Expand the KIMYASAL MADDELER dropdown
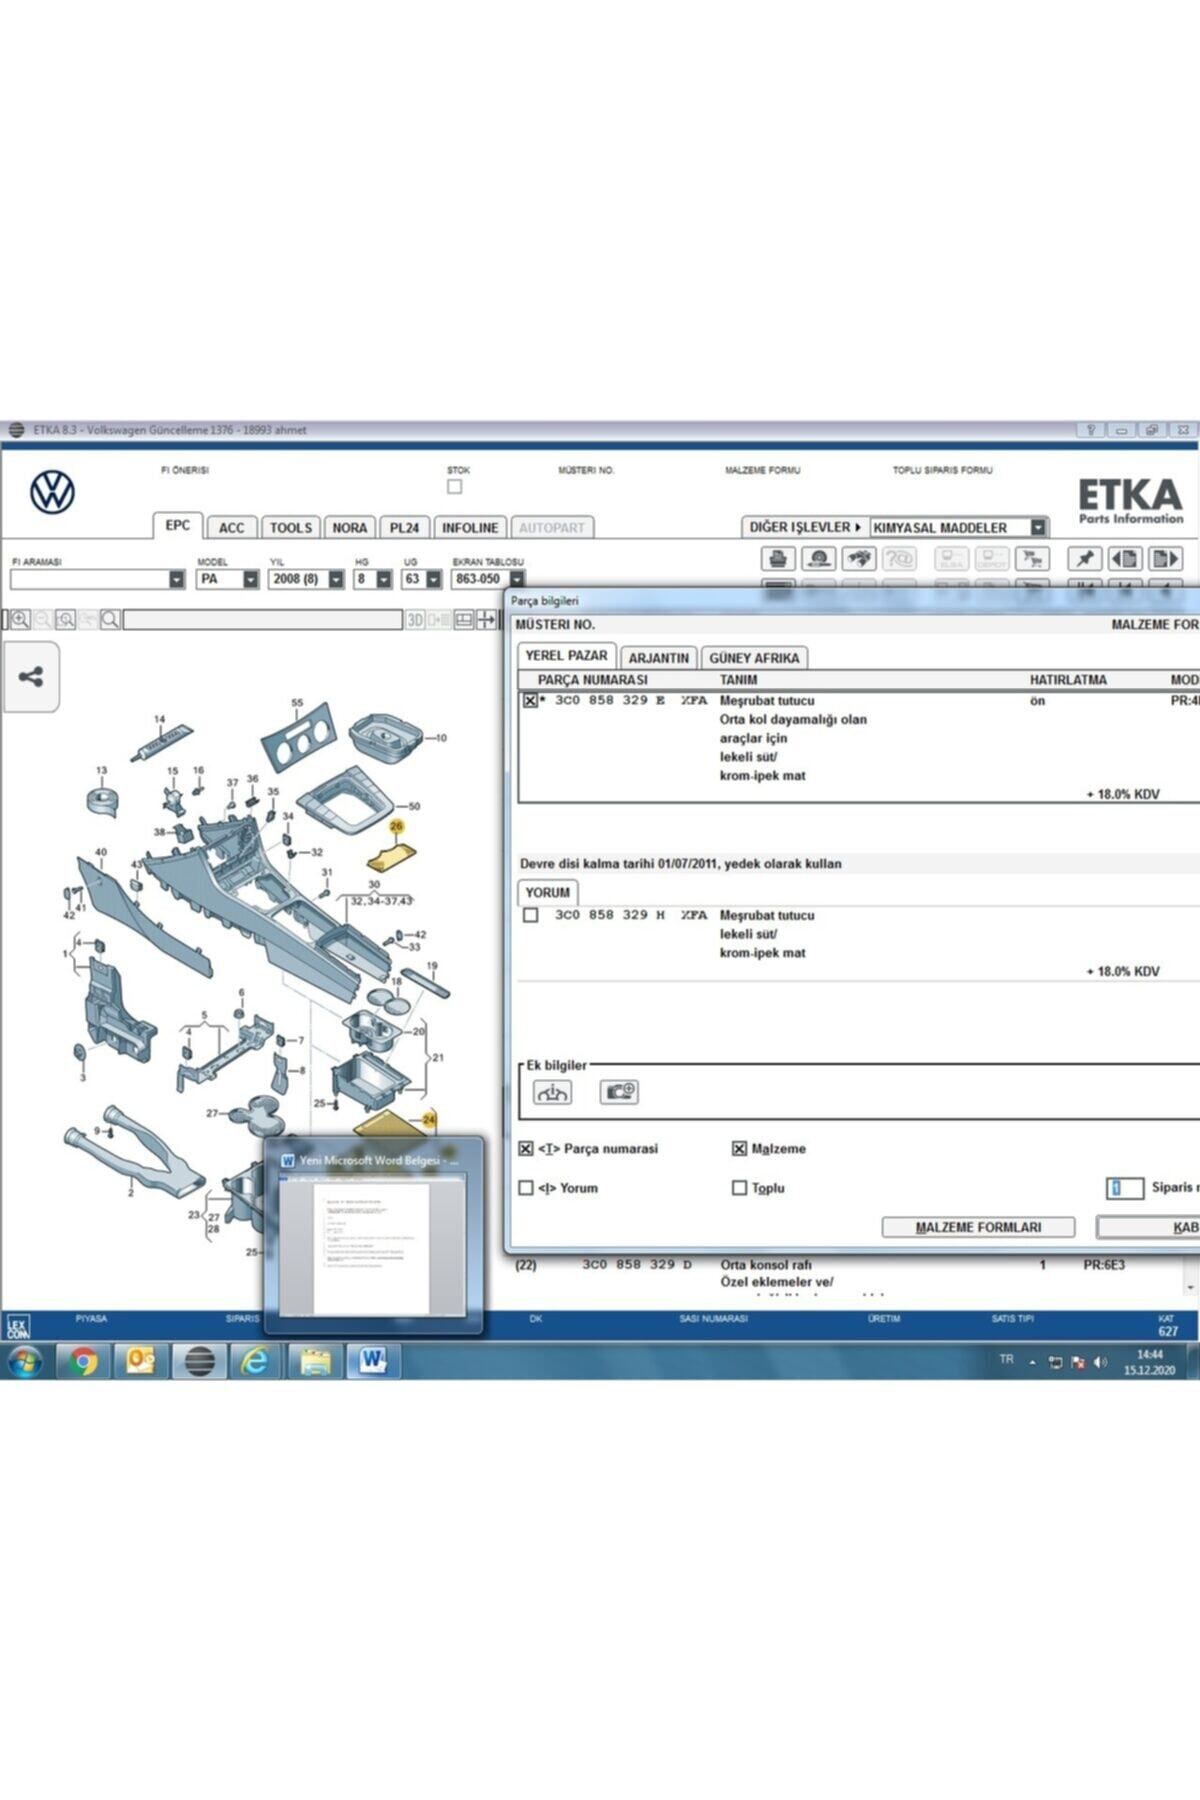This screenshot has width=1200, height=1800. 1038,528
